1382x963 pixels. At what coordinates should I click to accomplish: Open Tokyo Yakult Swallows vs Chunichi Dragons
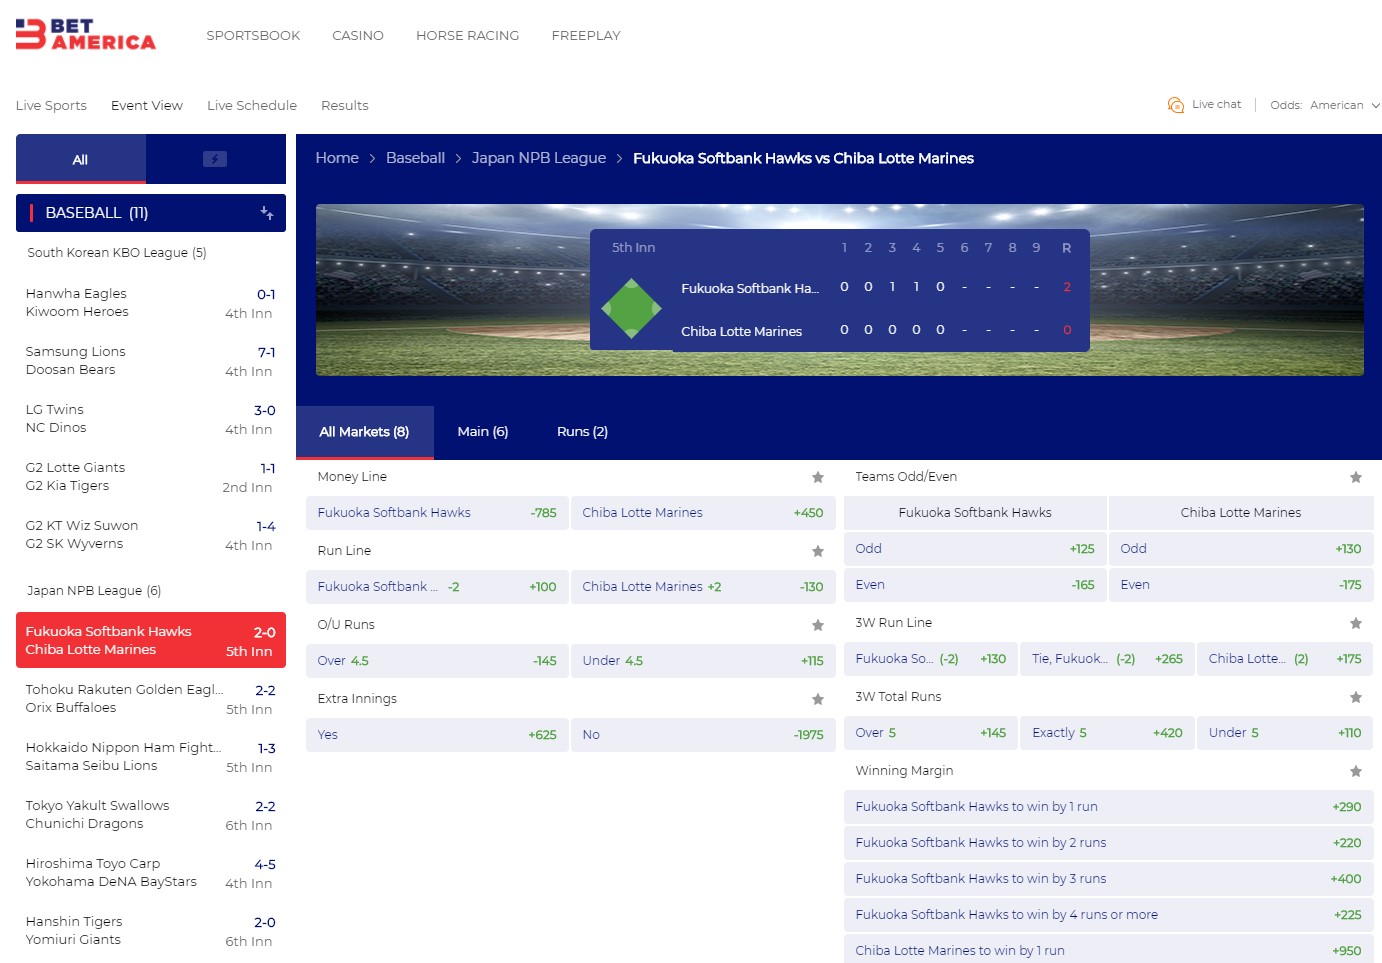[151, 815]
